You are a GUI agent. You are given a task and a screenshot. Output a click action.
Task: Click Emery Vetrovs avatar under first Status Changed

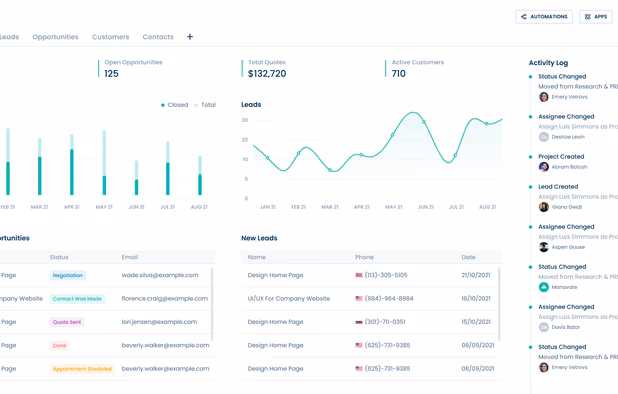coord(544,97)
